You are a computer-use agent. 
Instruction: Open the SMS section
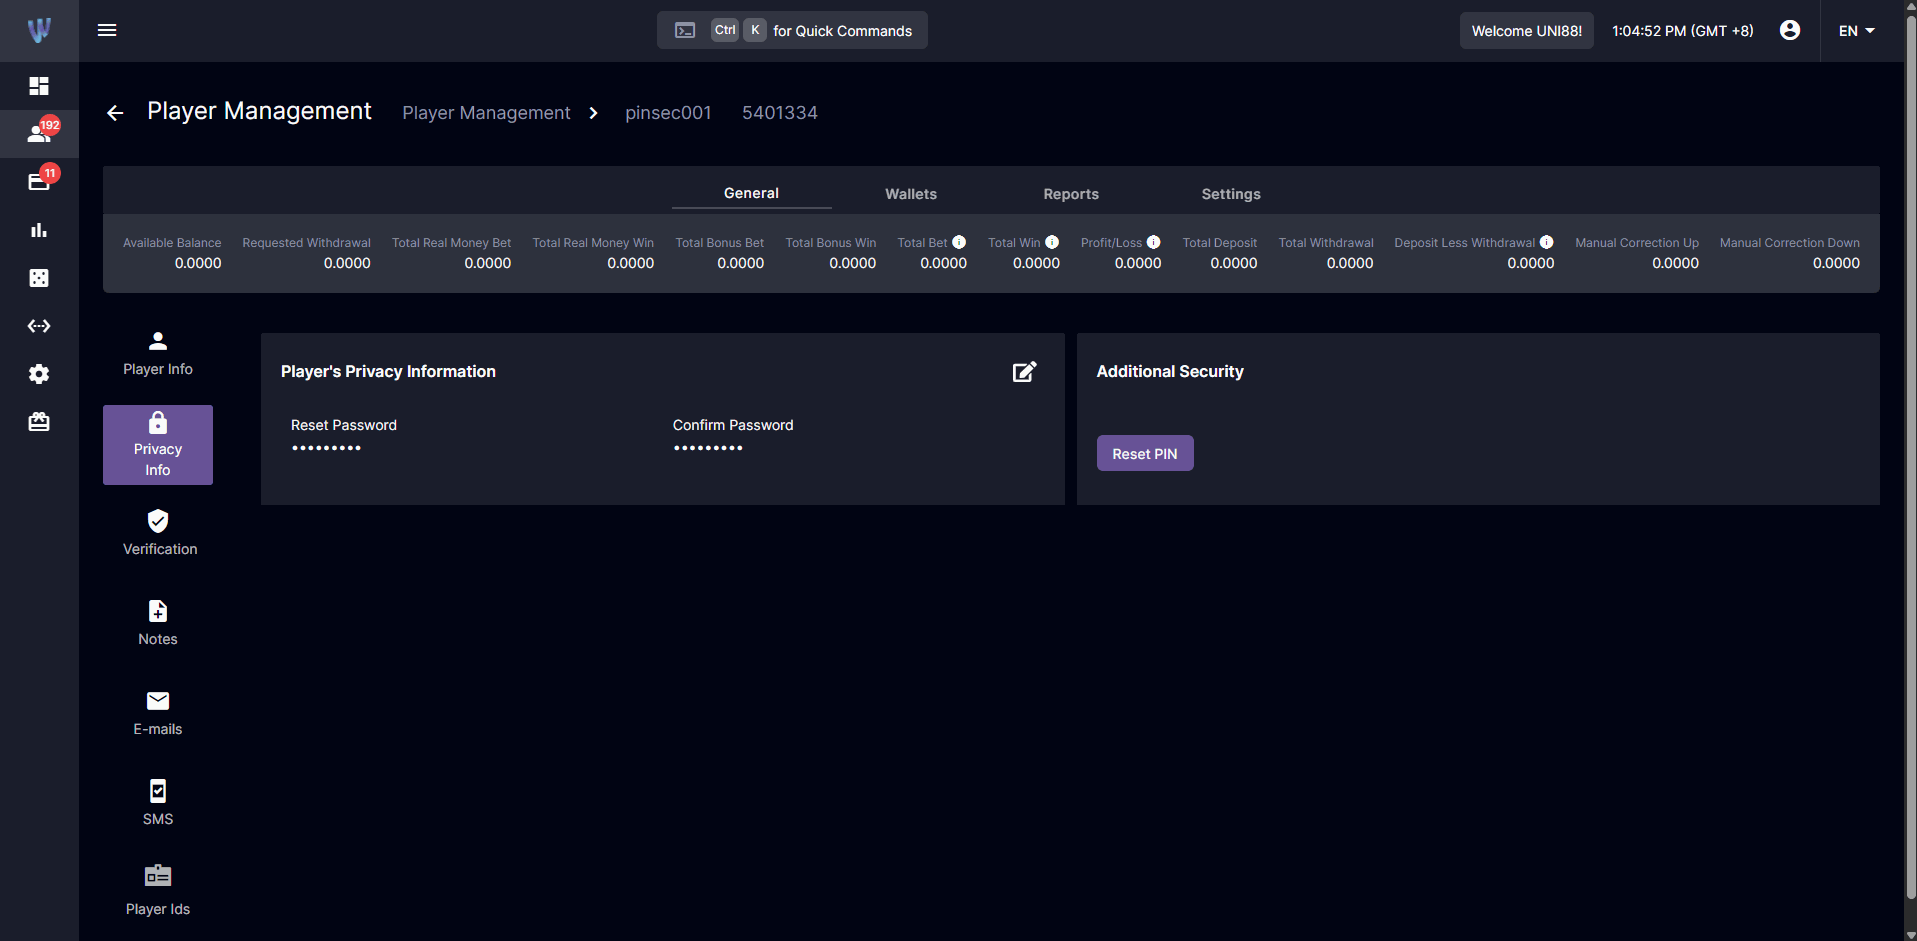click(x=158, y=804)
